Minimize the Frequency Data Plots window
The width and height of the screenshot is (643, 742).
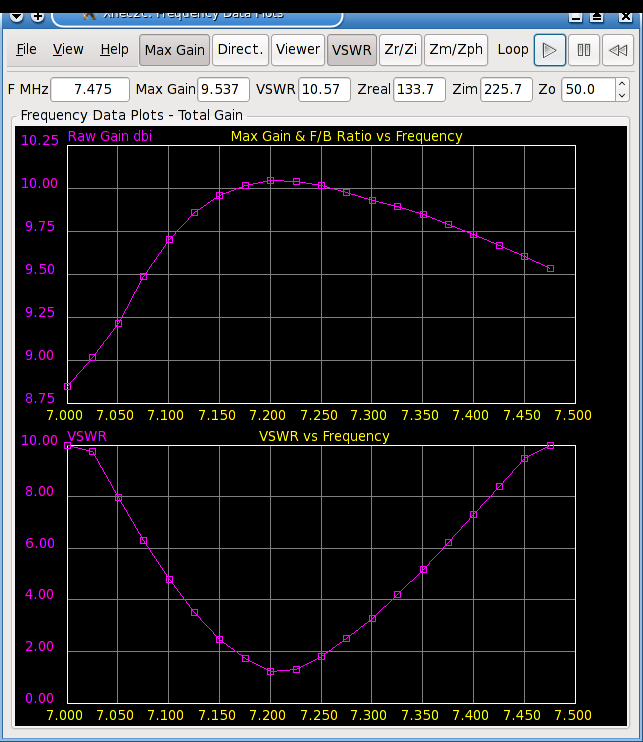[x=576, y=17]
